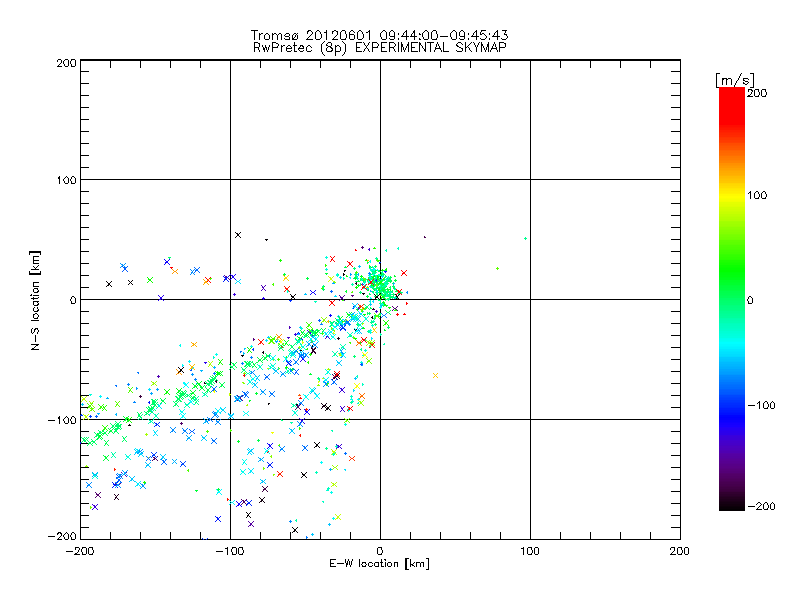Click the green band of the colorbar near 0
This screenshot has width=800, height=600.
click(x=732, y=300)
